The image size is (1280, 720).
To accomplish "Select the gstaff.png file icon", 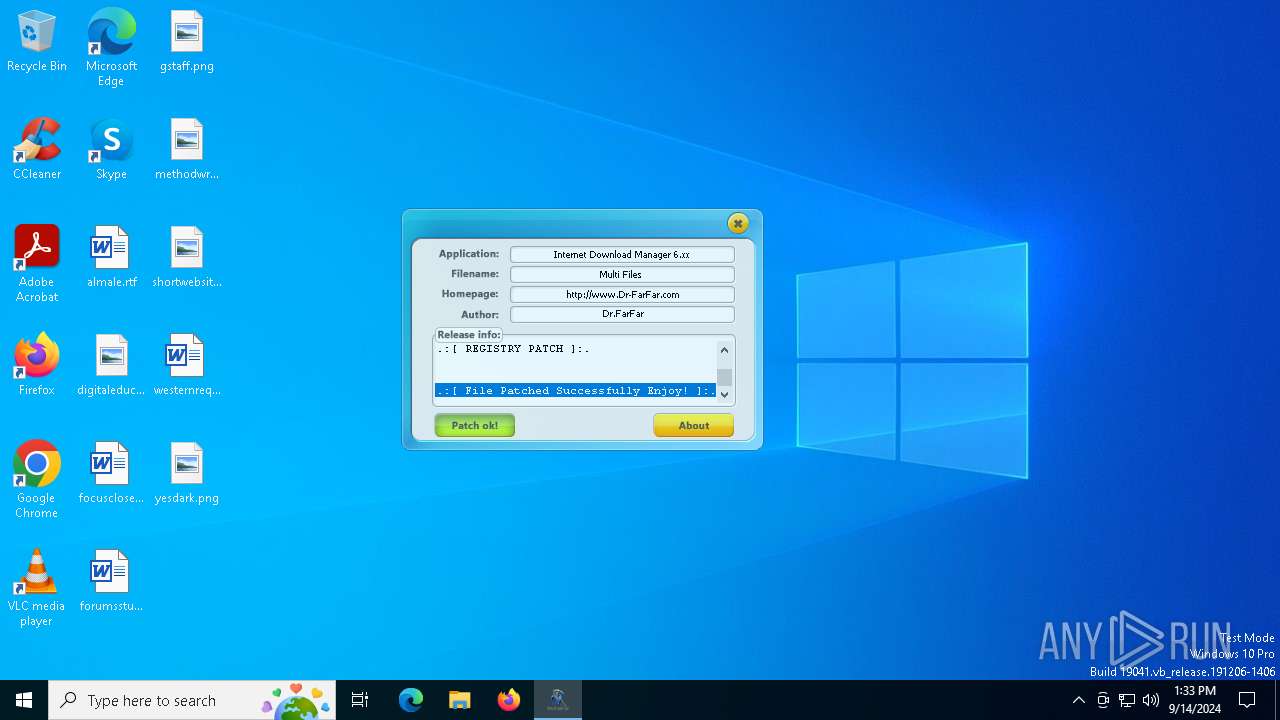I will click(187, 42).
